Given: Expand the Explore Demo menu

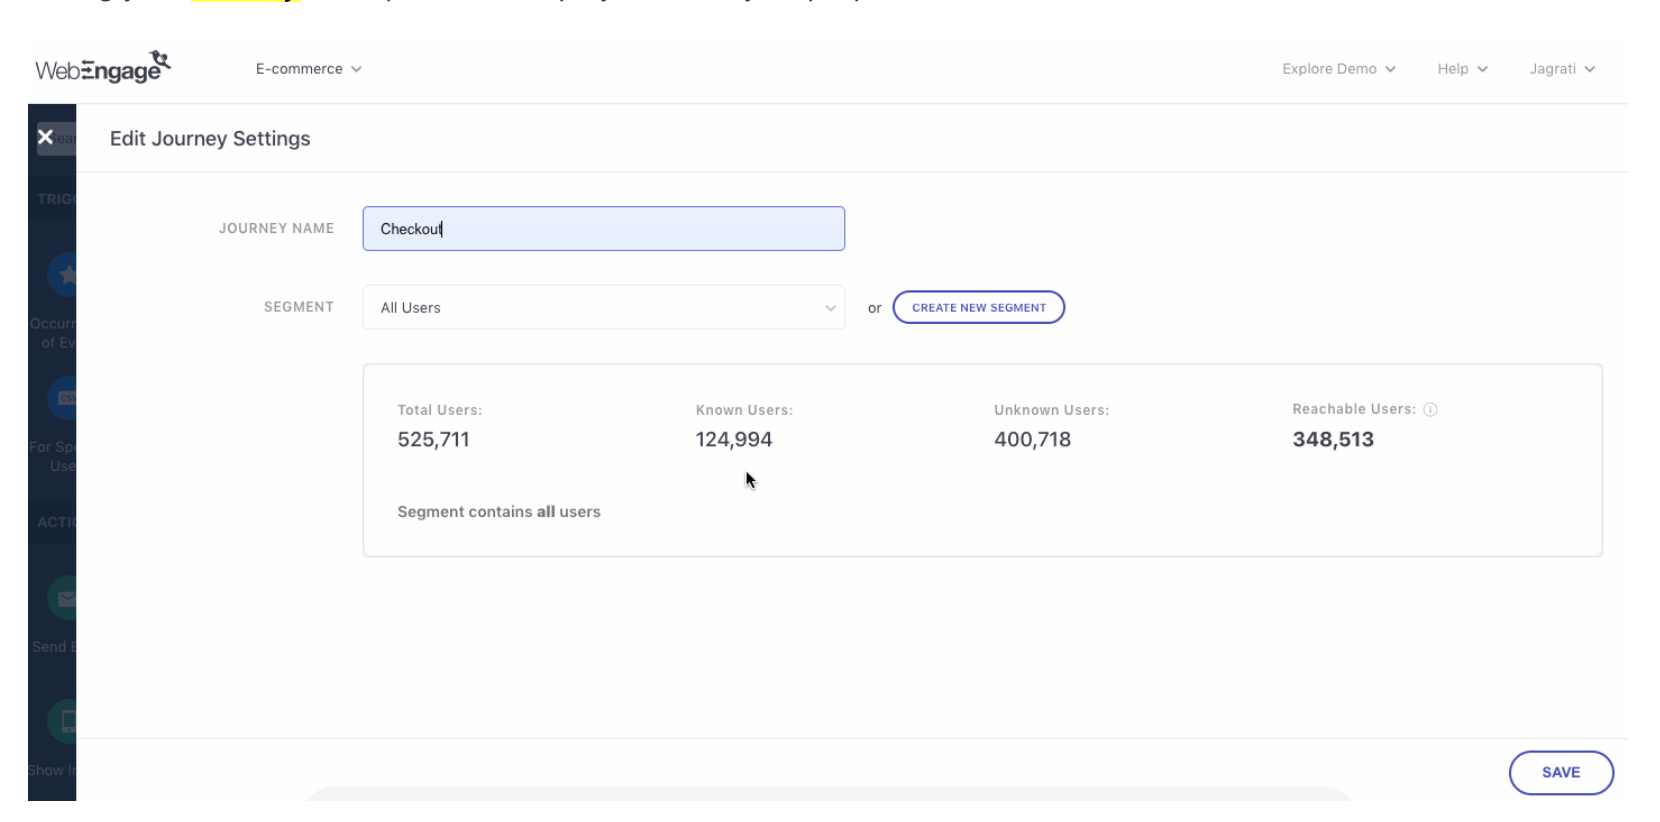Looking at the screenshot, I should pyautogui.click(x=1338, y=69).
